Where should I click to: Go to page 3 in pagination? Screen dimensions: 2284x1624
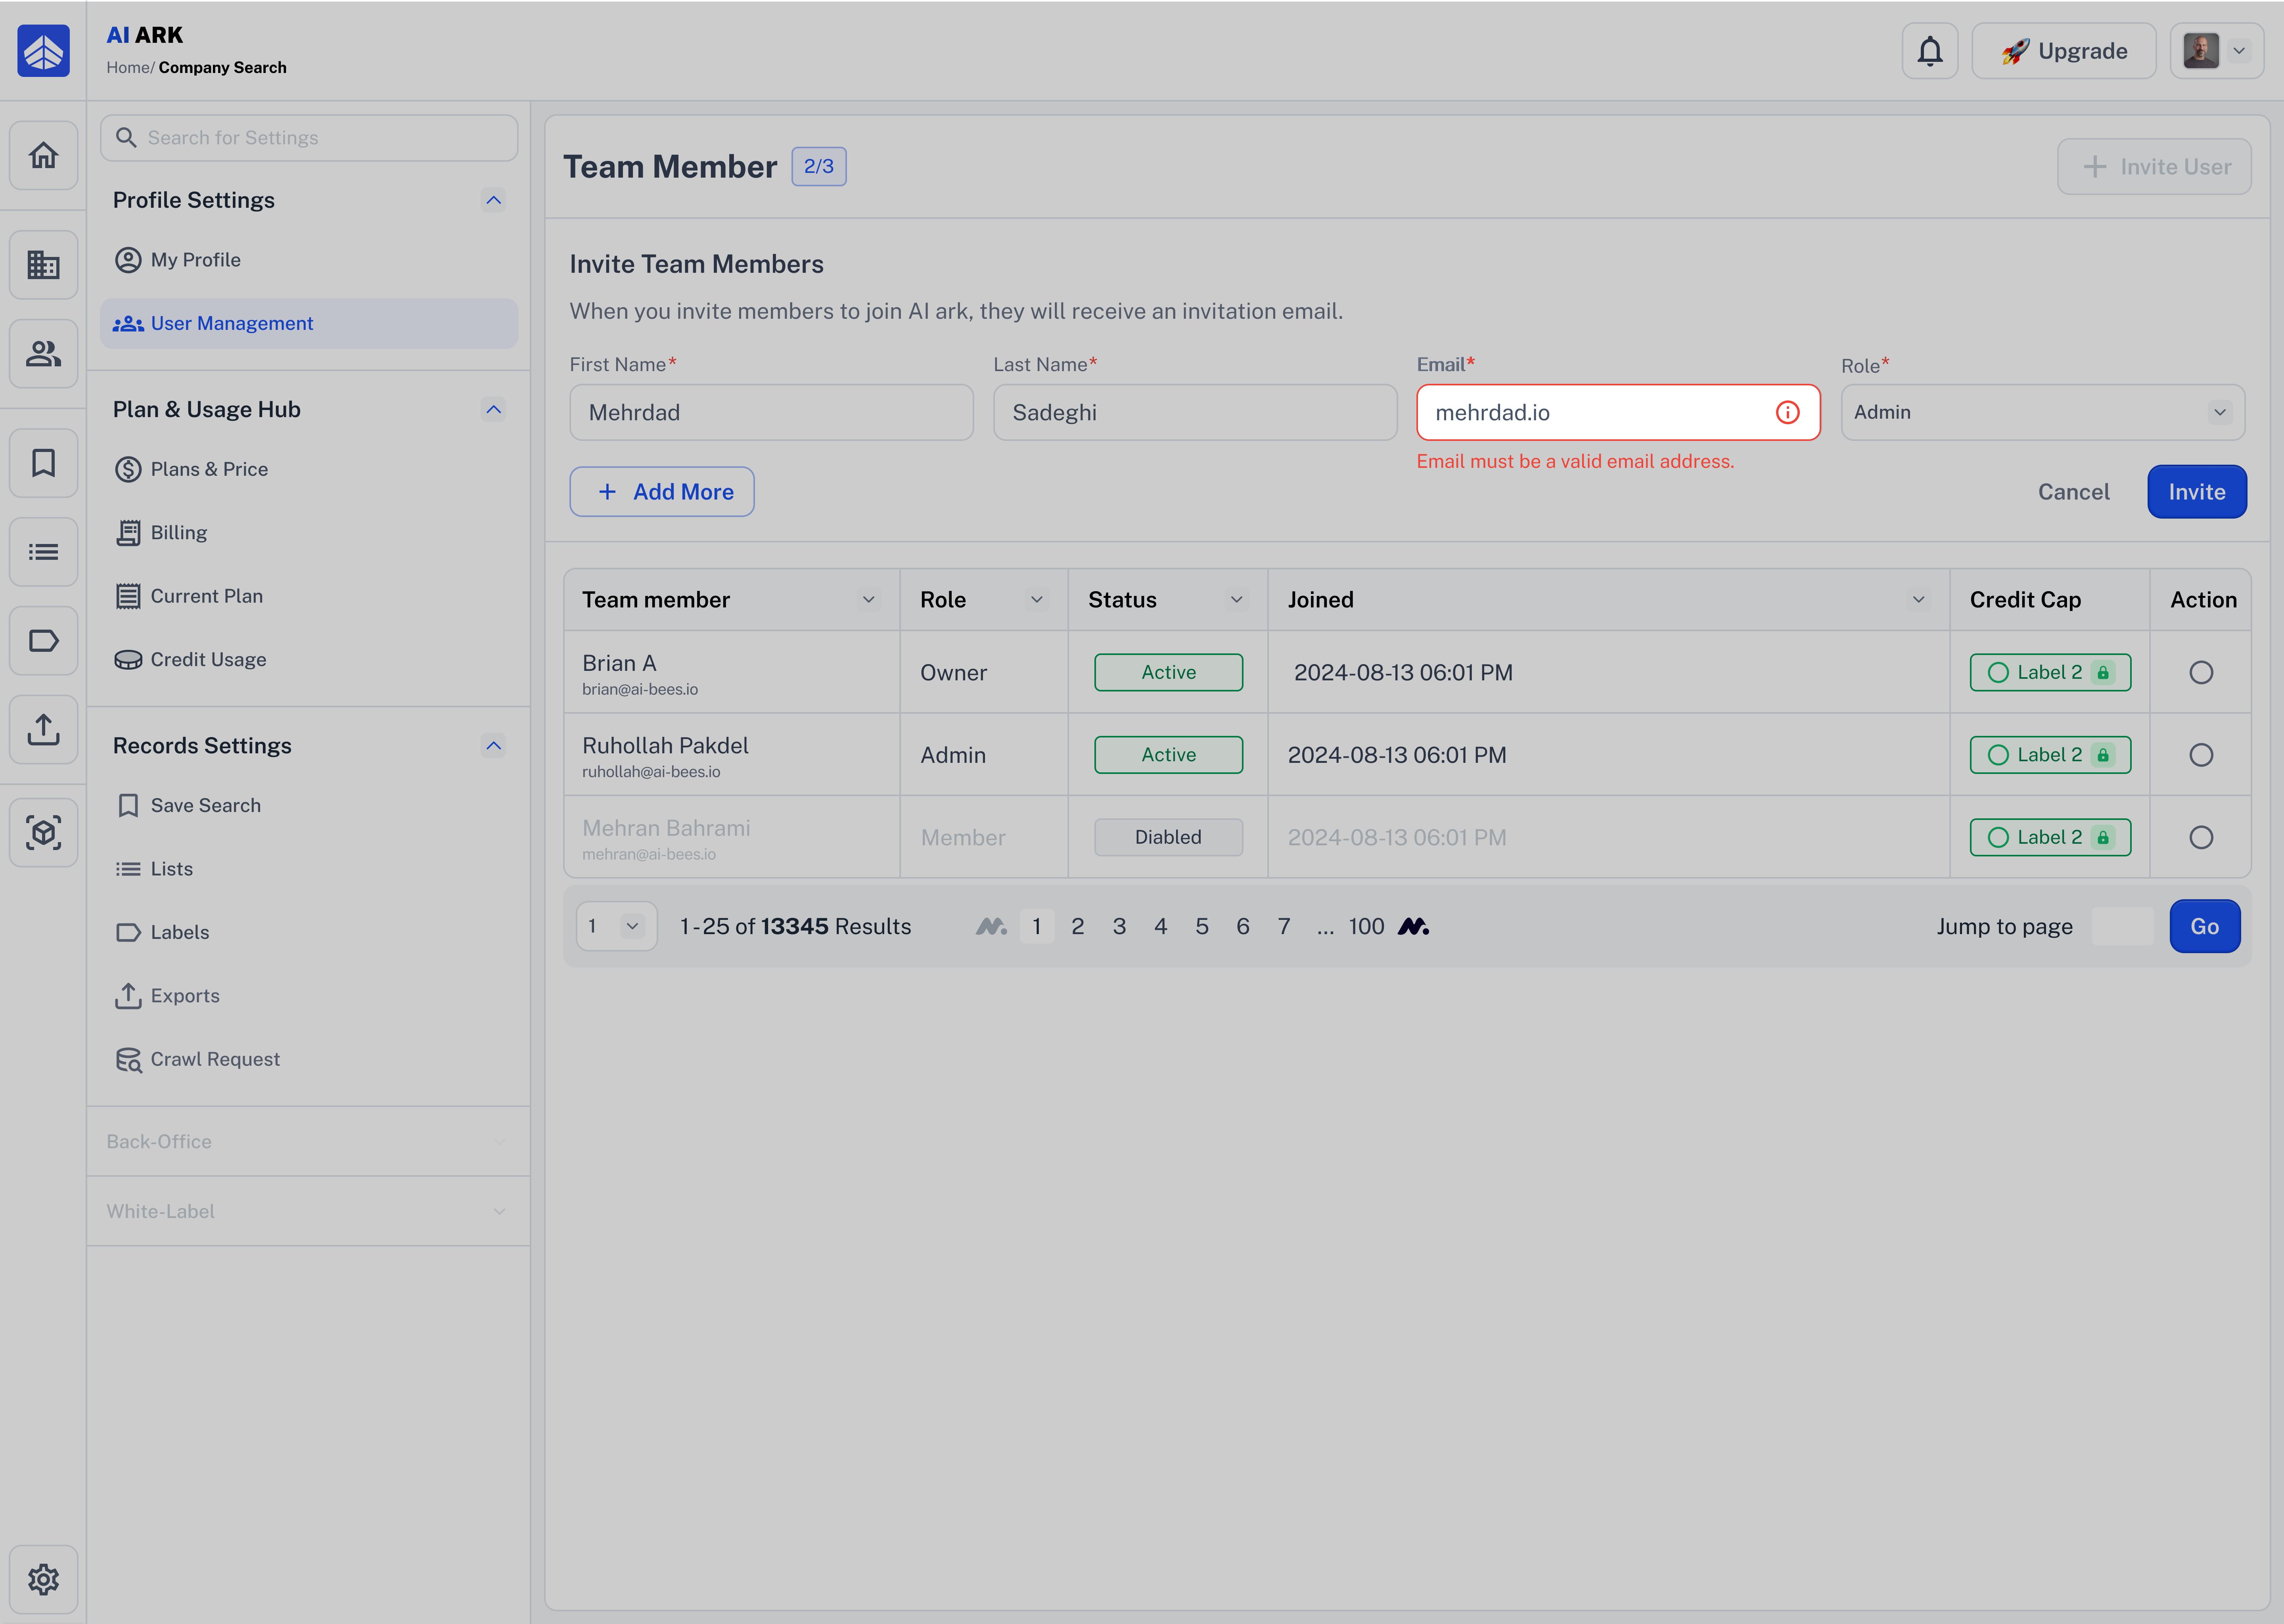point(1119,927)
